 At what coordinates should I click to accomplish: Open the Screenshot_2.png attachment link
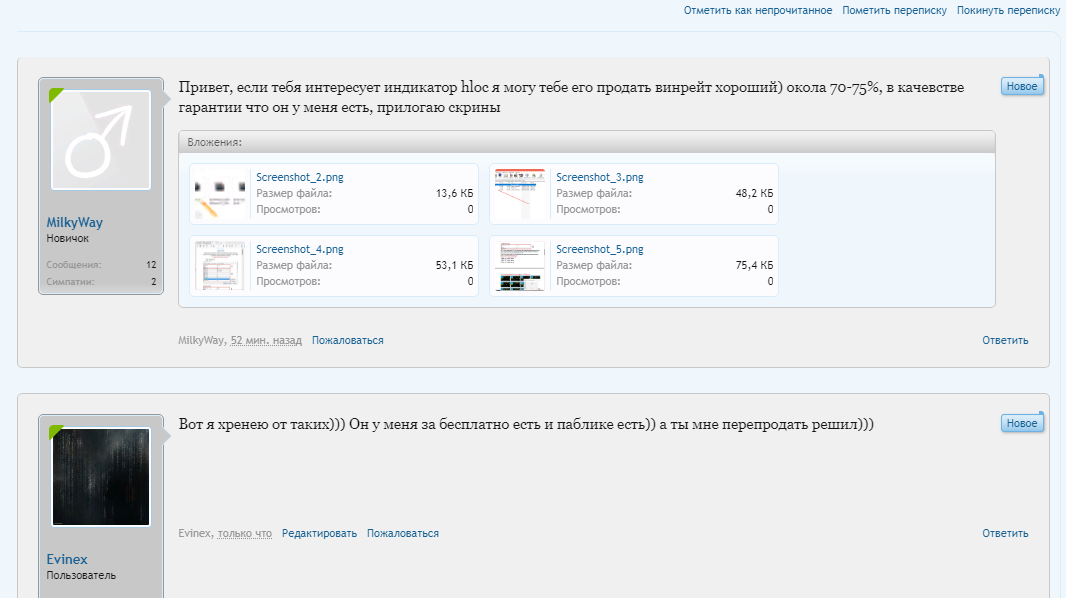click(x=300, y=177)
